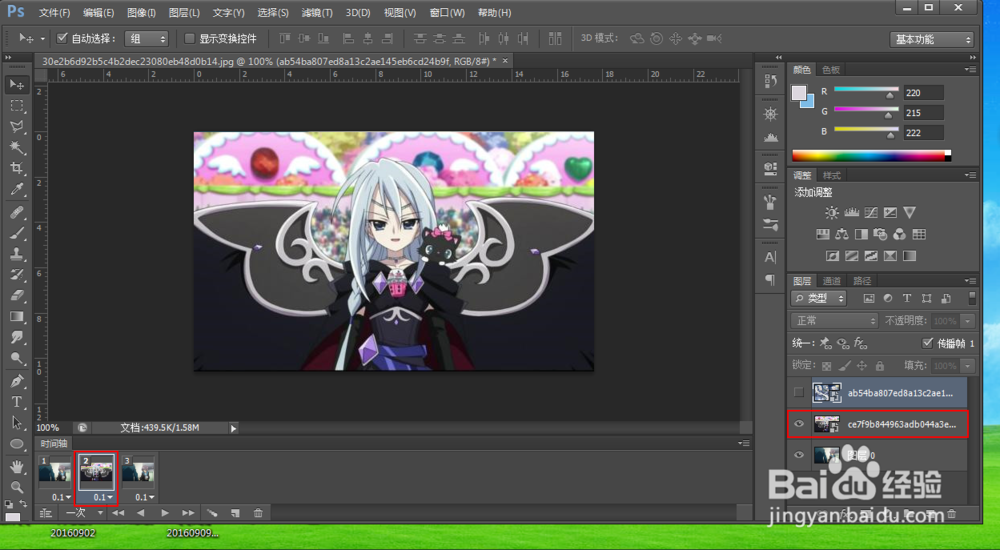
Task: Add a Curves adjustment
Action: click(871, 212)
